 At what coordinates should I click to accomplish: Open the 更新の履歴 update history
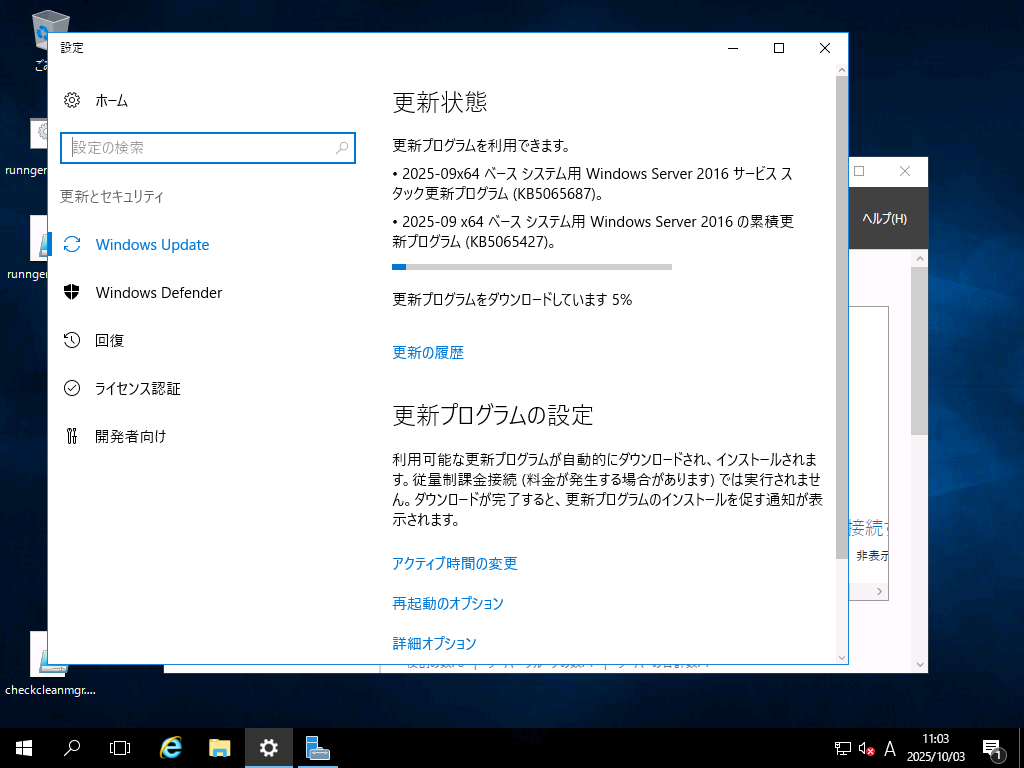pyautogui.click(x=428, y=352)
